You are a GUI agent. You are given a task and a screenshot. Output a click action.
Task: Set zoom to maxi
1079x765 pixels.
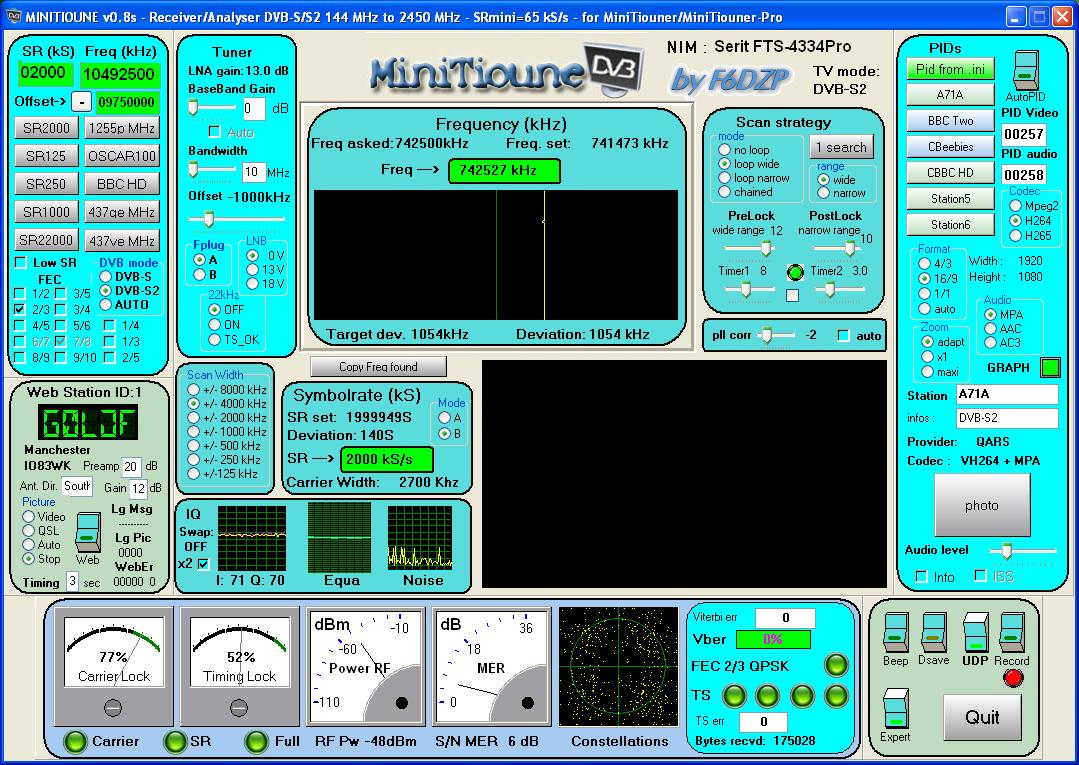(927, 371)
